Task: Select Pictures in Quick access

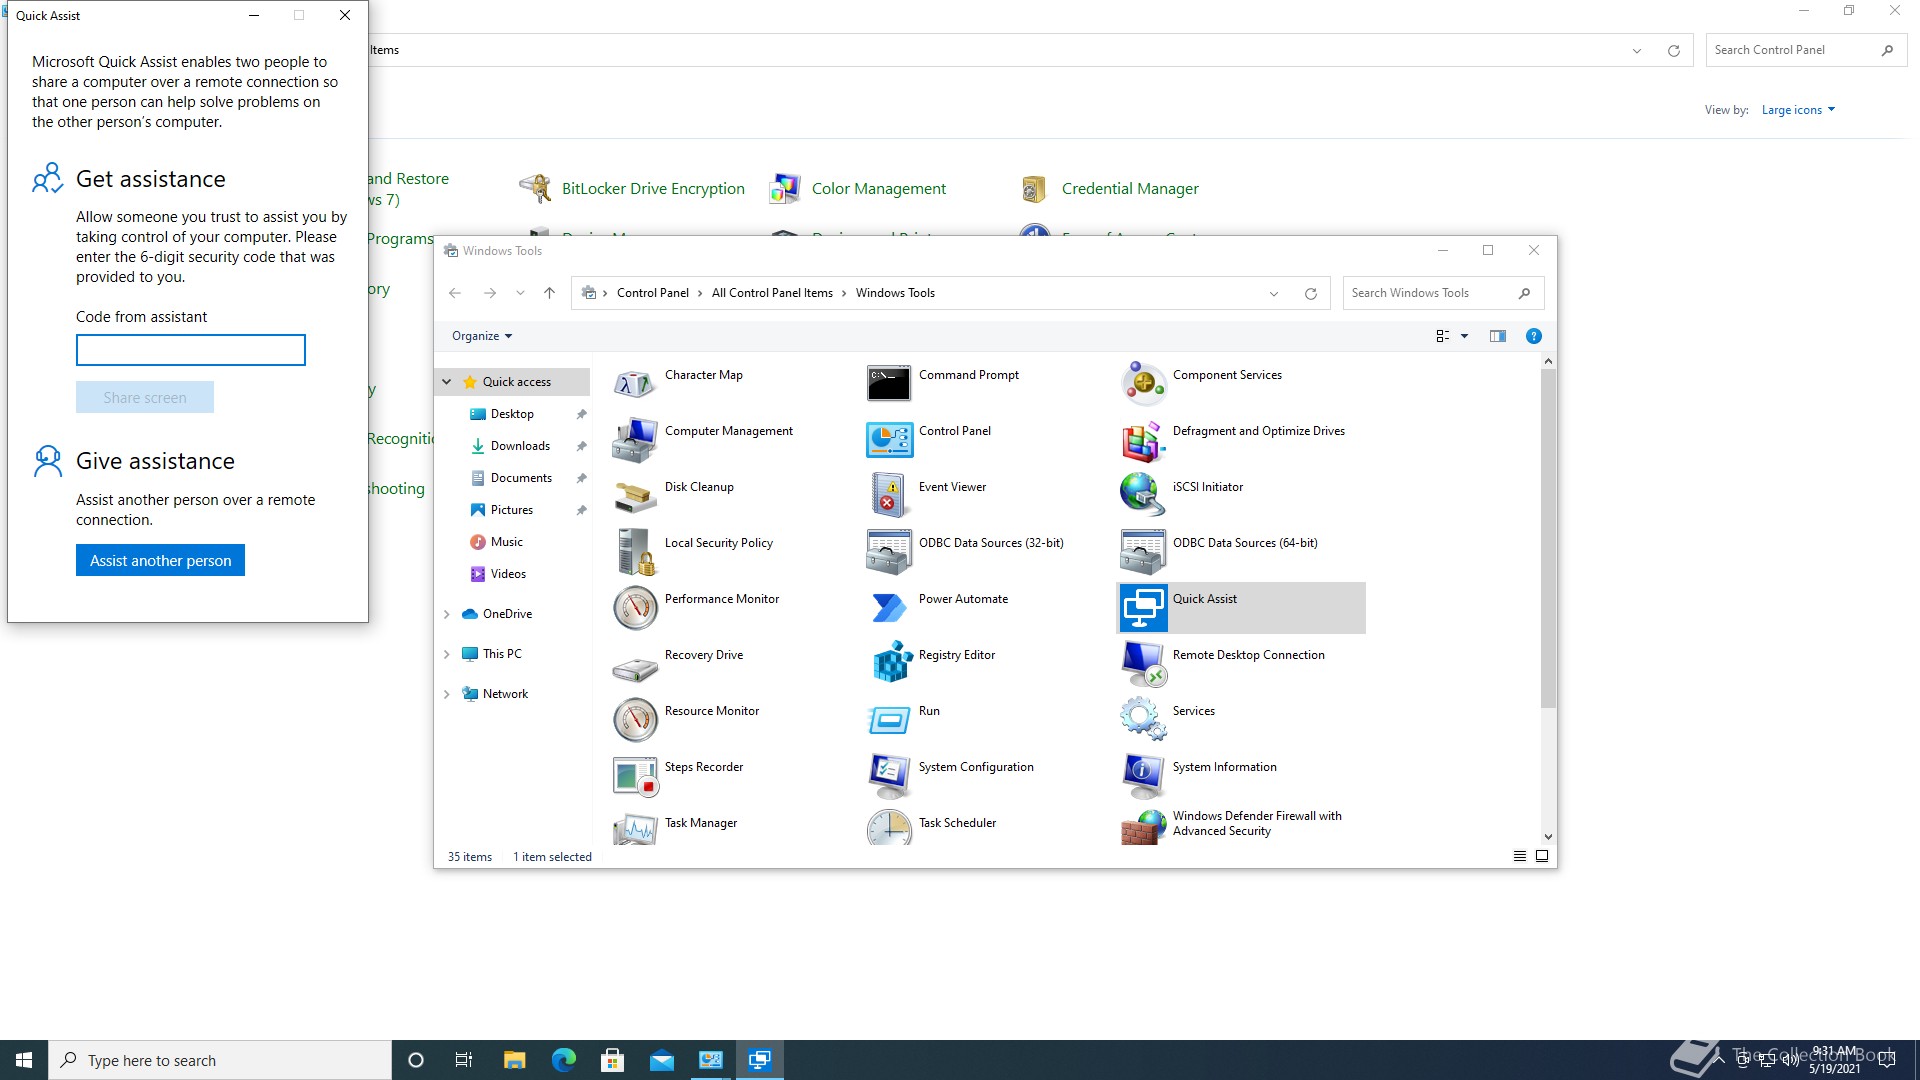Action: tap(512, 510)
